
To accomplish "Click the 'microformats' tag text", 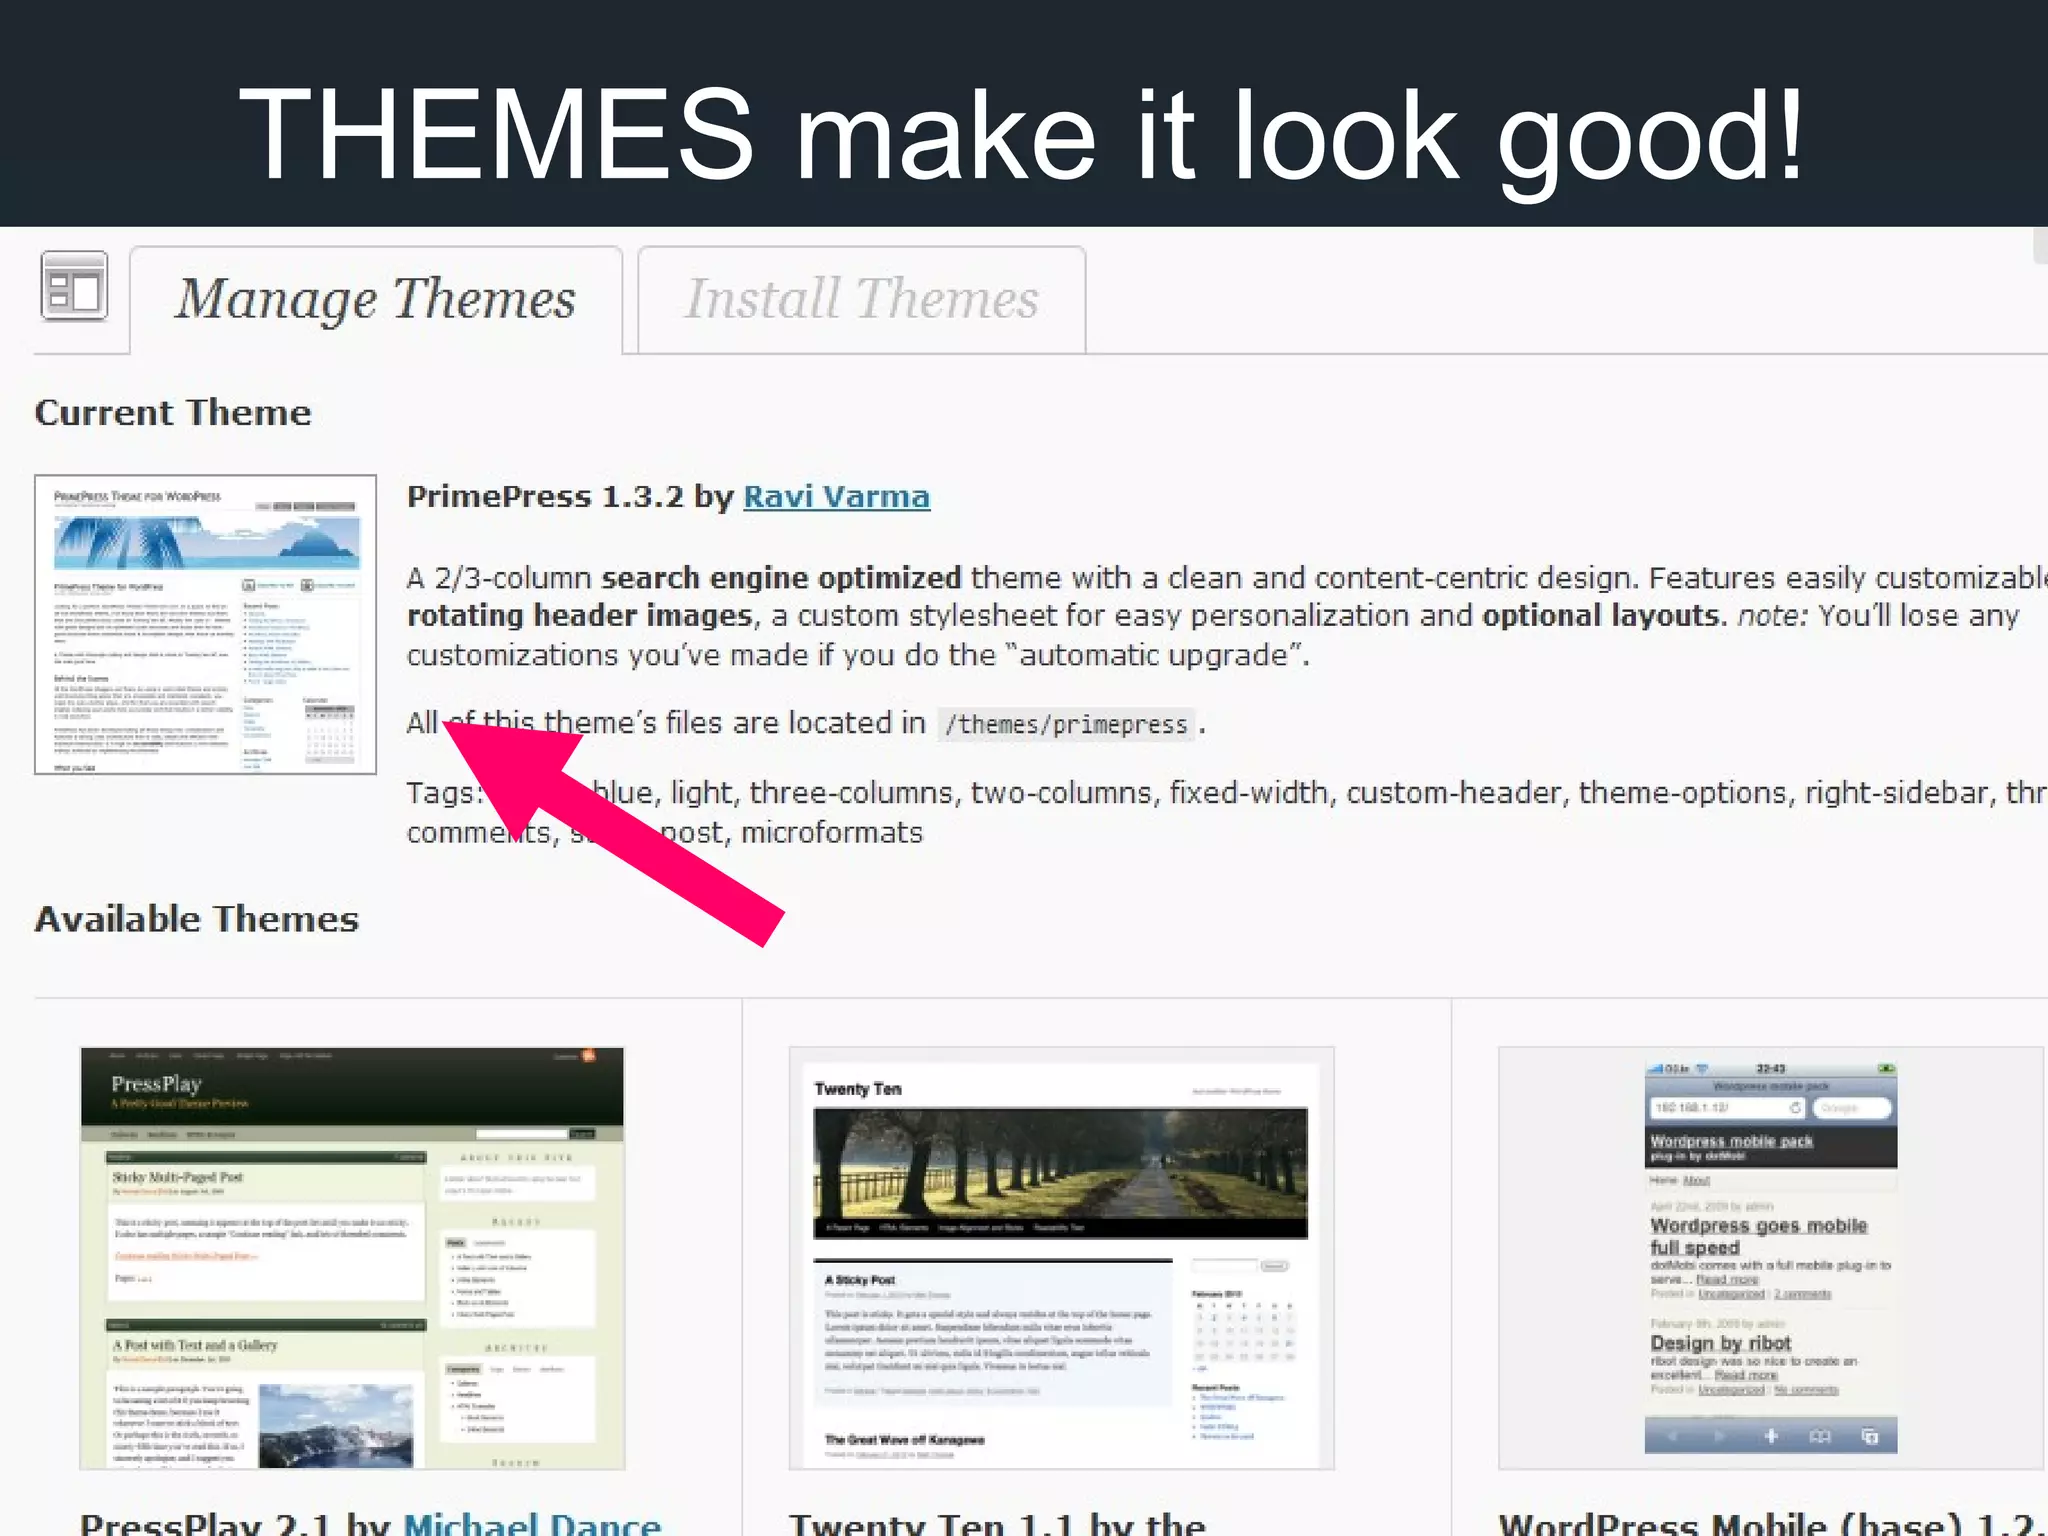I will (832, 833).
